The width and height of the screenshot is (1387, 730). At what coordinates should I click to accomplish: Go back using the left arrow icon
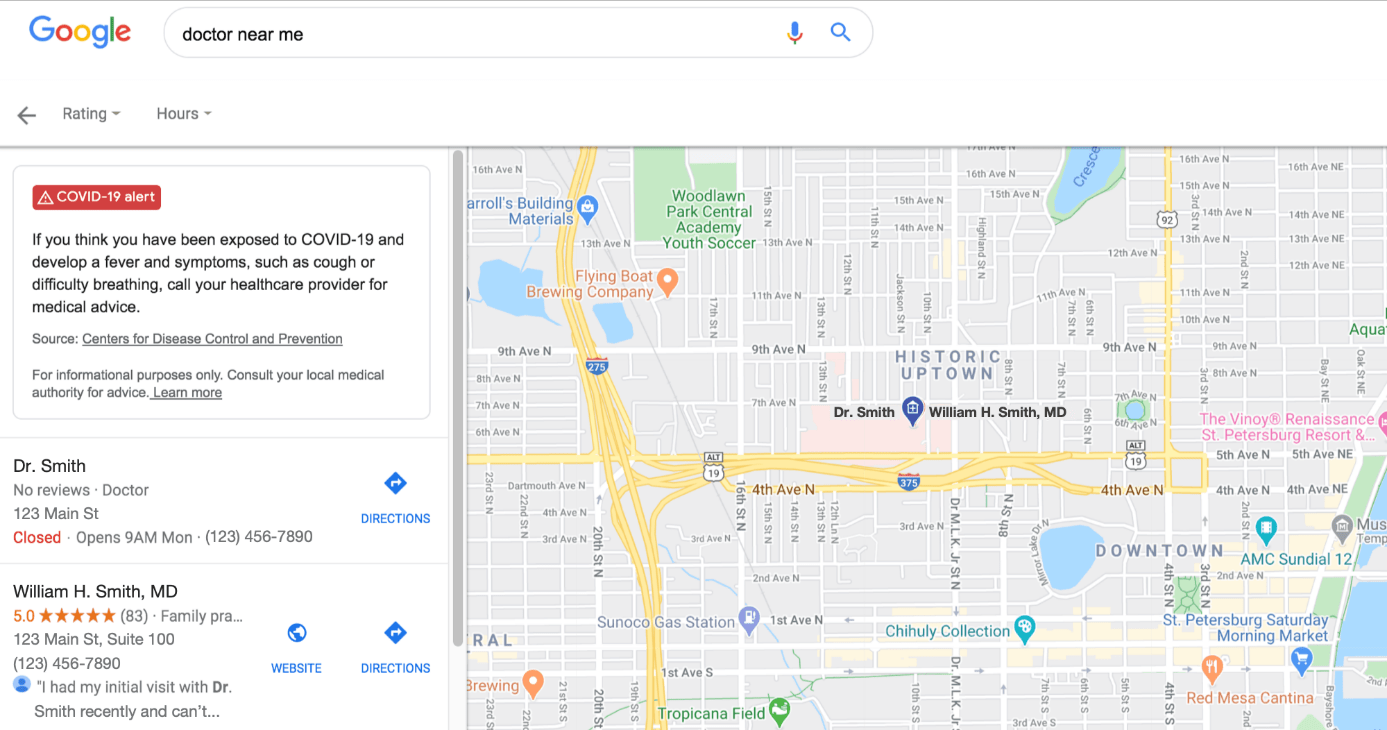click(x=27, y=115)
